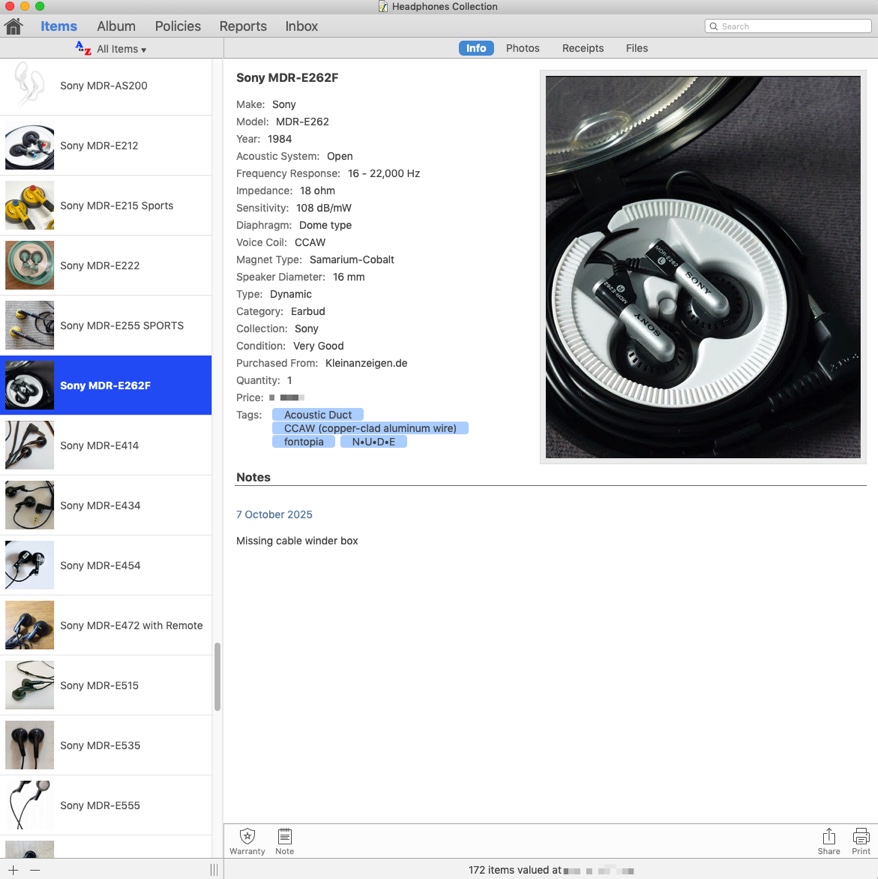This screenshot has height=879, width=878.
Task: Select Sony MDR-E212 in the list
Action: click(106, 146)
